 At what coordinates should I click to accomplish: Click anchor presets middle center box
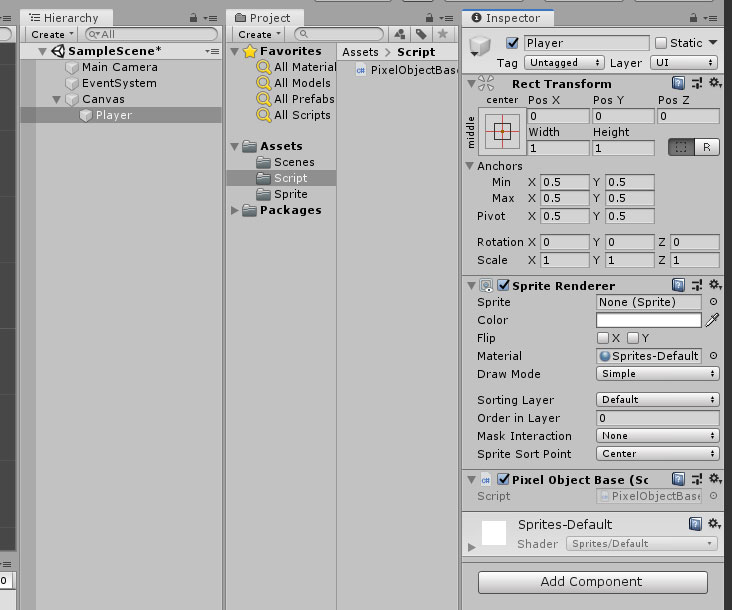point(502,131)
